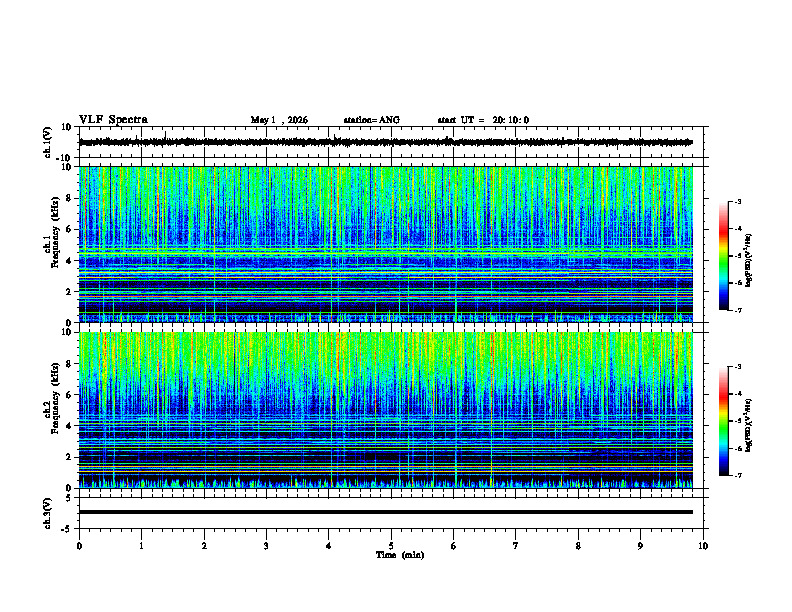Click the ch.2 spectrogram panel
This screenshot has width=792, height=612.
coord(385,410)
